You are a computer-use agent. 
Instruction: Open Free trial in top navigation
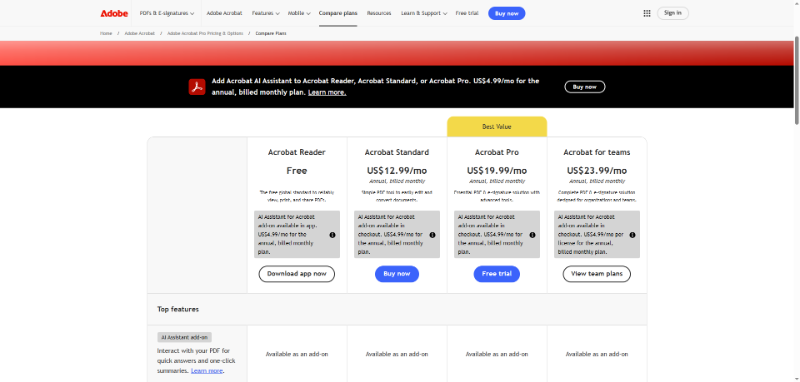[467, 13]
